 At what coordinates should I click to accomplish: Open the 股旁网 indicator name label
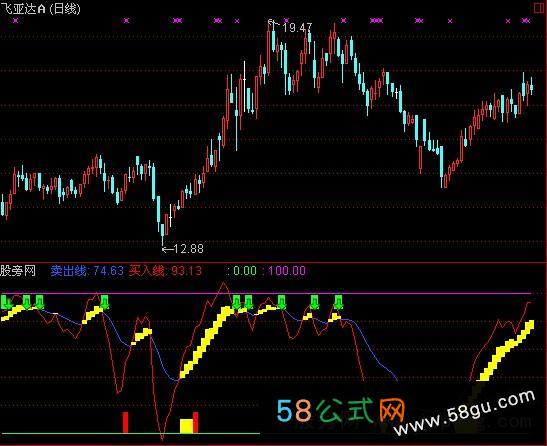pos(18,270)
